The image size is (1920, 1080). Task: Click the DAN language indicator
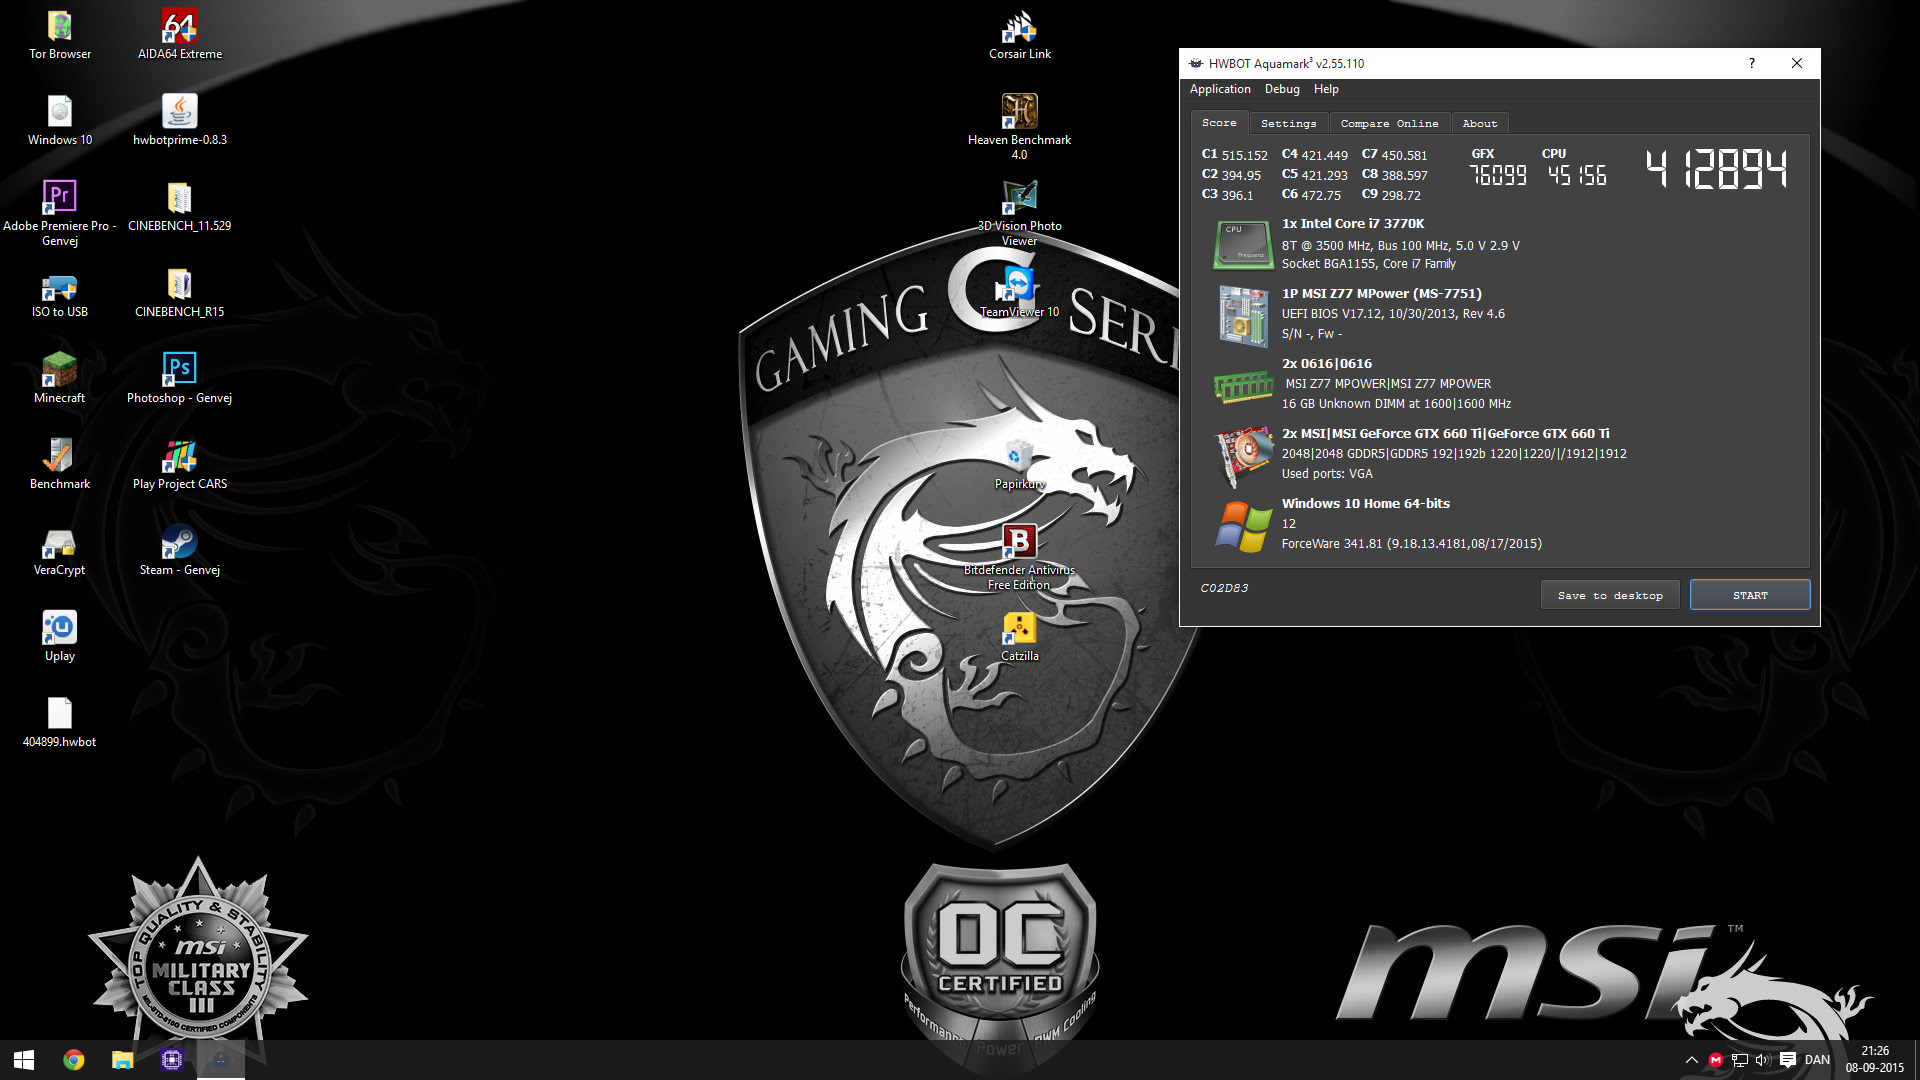(x=1817, y=1060)
